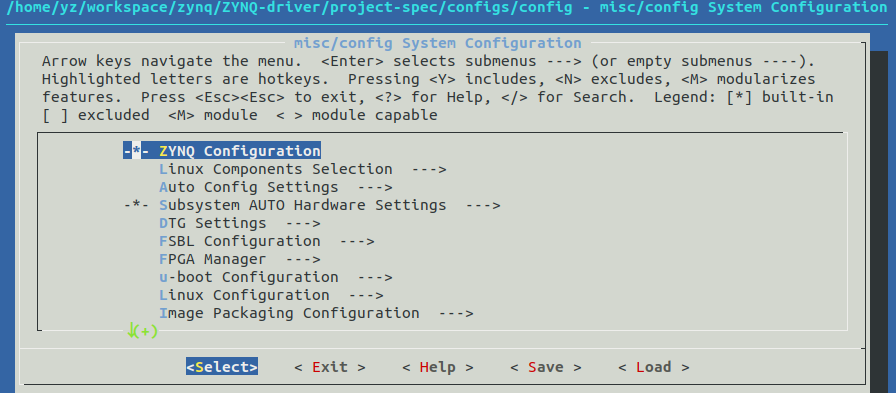
Task: Open Image Packaging Configuration submenu
Action: pyautogui.click(x=316, y=313)
